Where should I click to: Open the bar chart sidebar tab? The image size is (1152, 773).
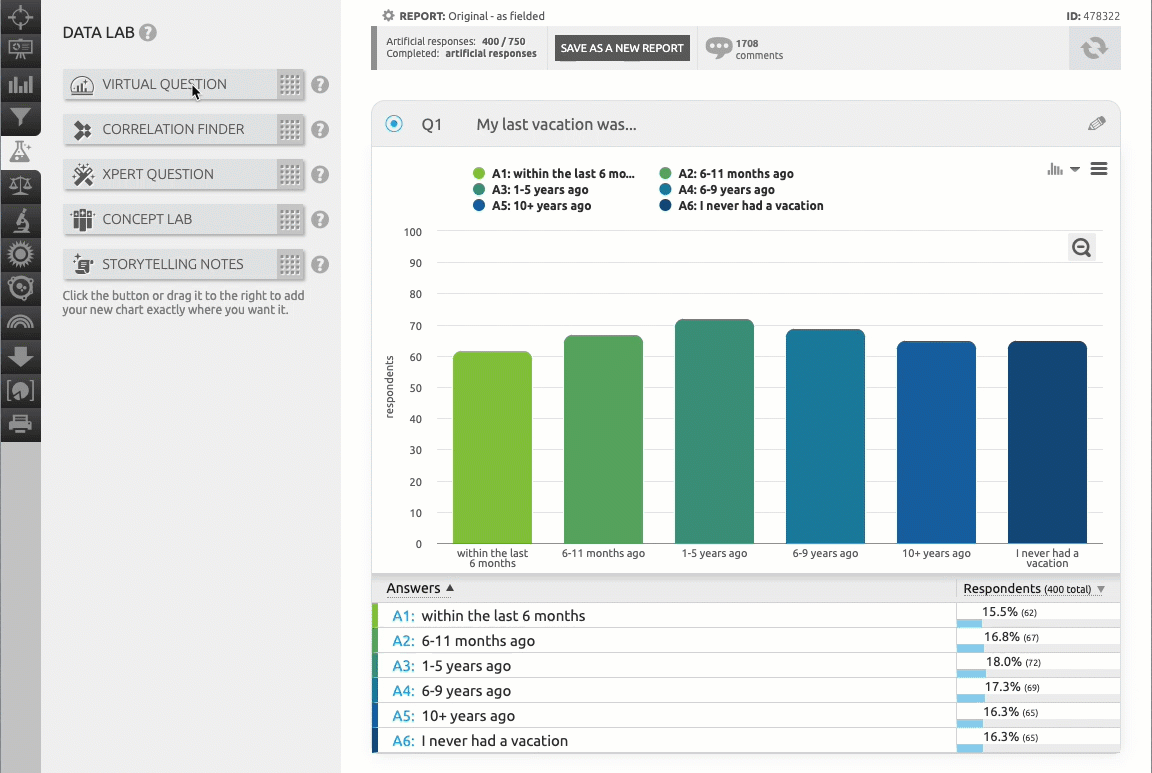pyautogui.click(x=20, y=84)
